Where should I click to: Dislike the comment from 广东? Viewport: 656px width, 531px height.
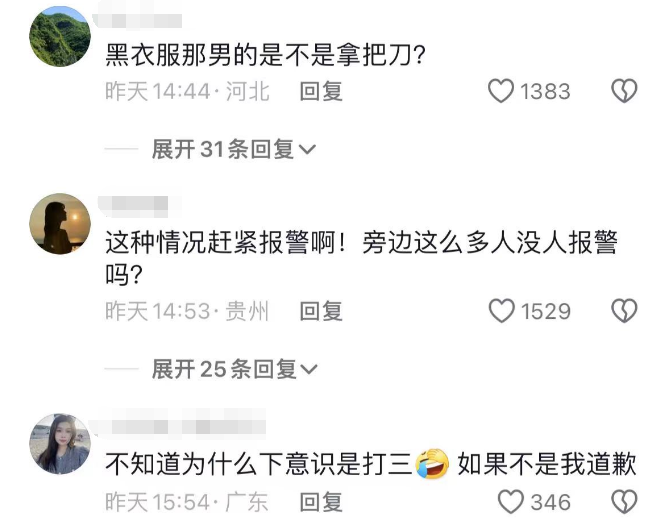[x=624, y=502]
